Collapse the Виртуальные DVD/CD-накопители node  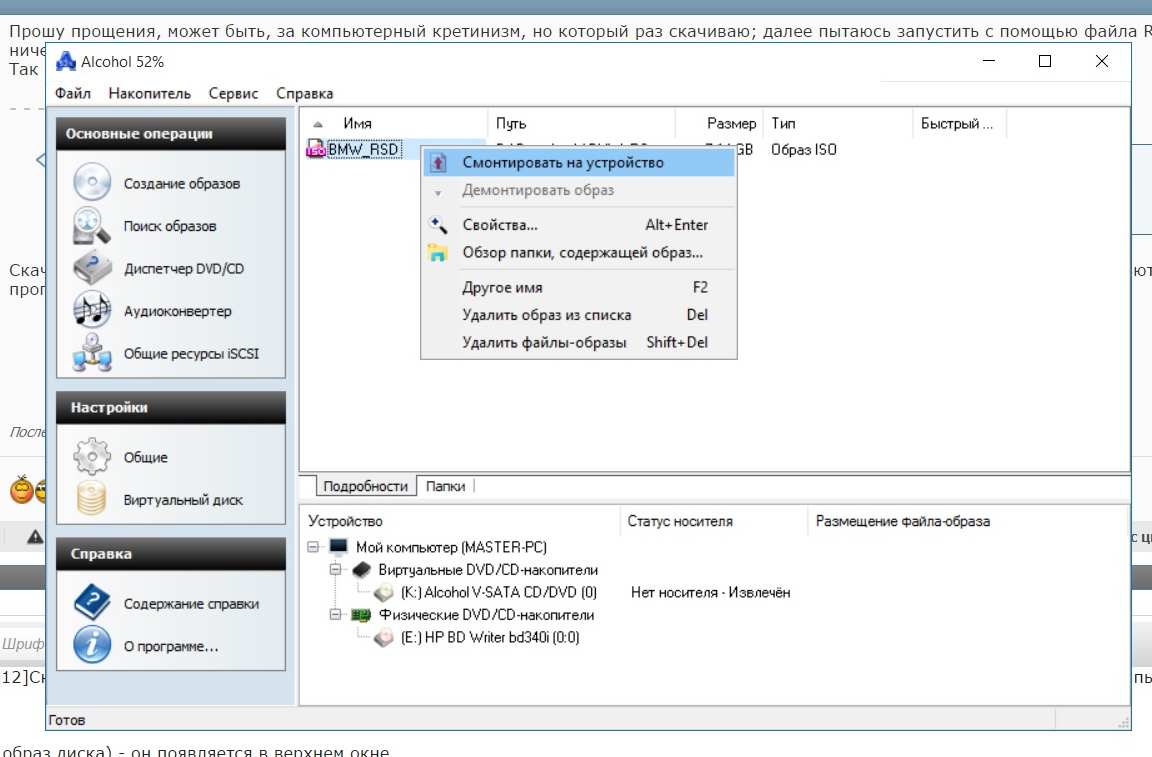coord(335,569)
